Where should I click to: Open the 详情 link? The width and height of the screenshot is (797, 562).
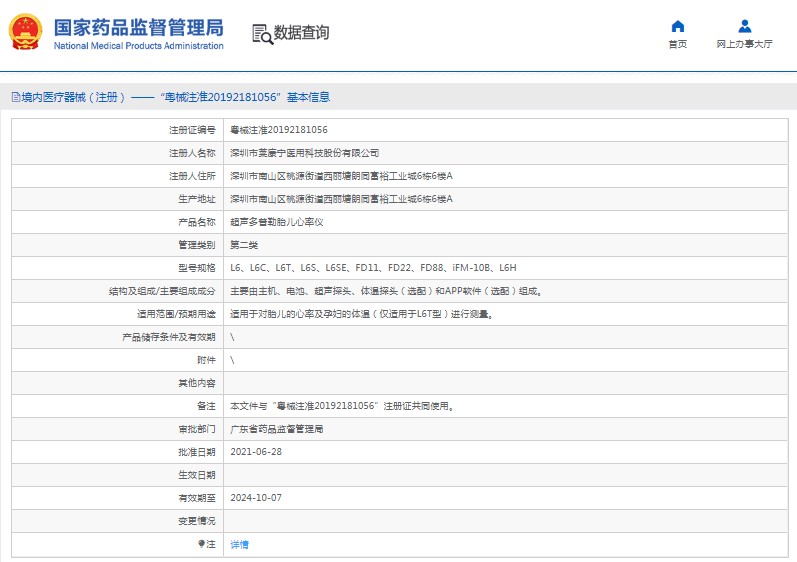239,544
